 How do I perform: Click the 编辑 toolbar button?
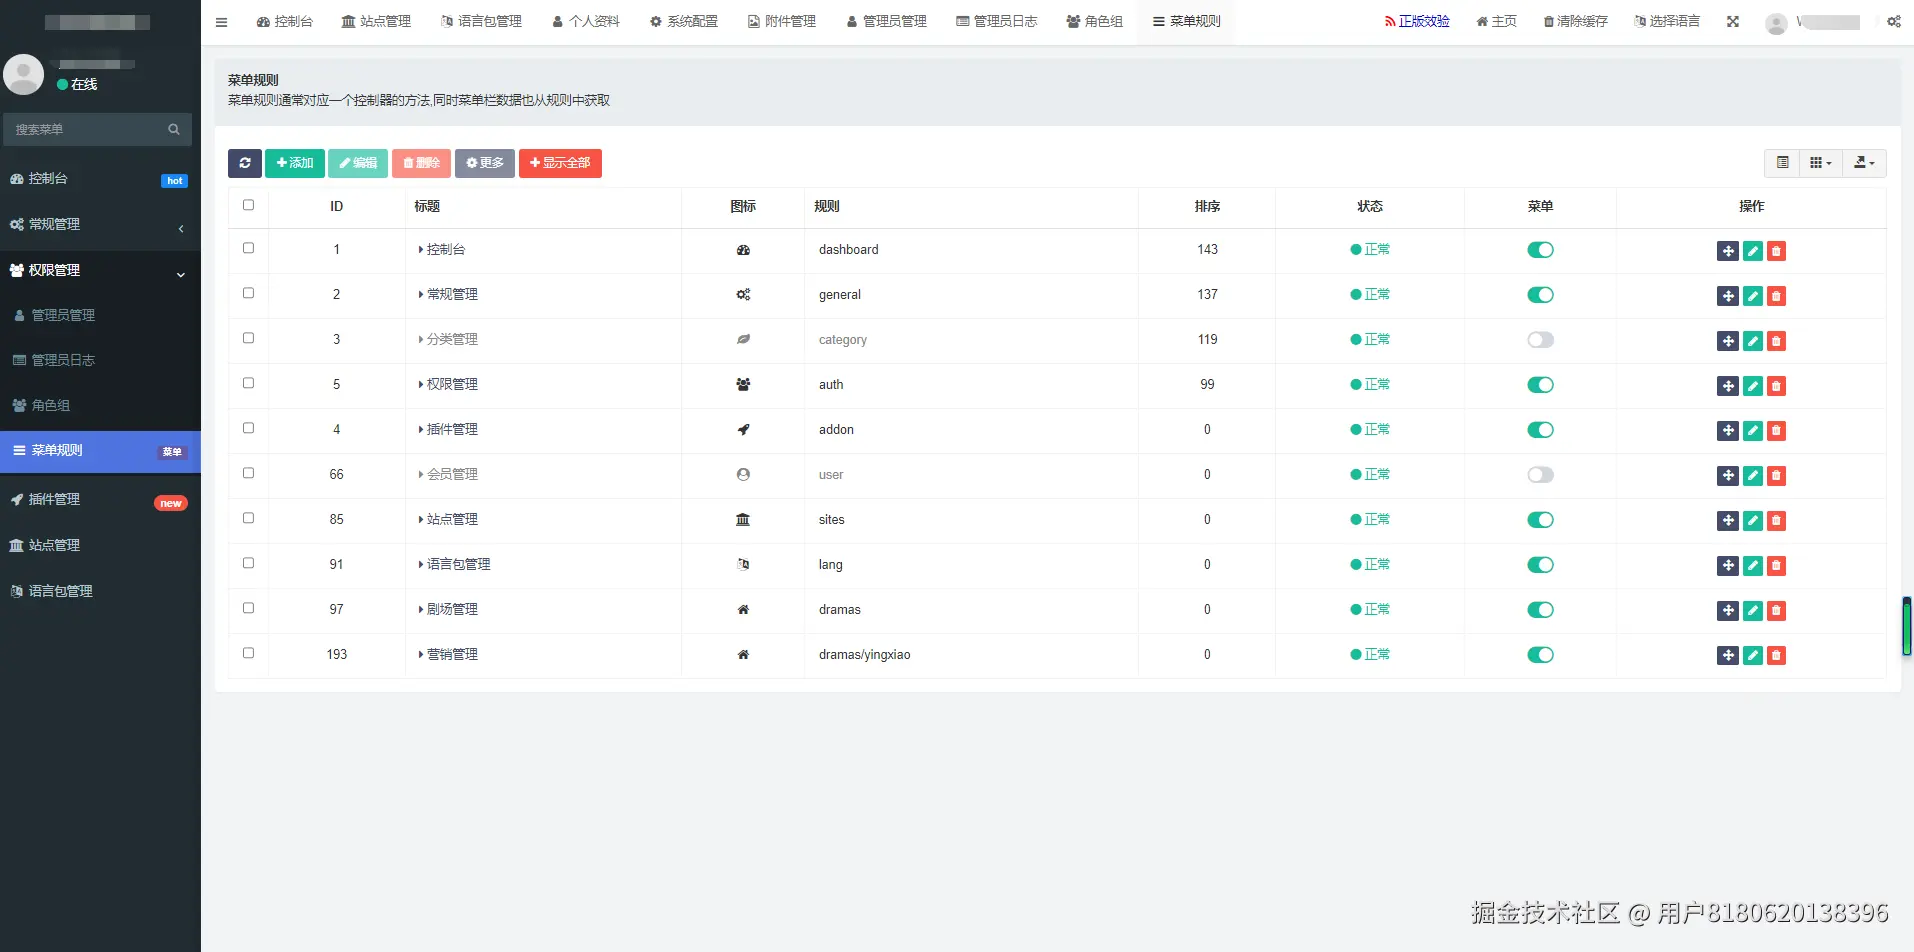[358, 163]
